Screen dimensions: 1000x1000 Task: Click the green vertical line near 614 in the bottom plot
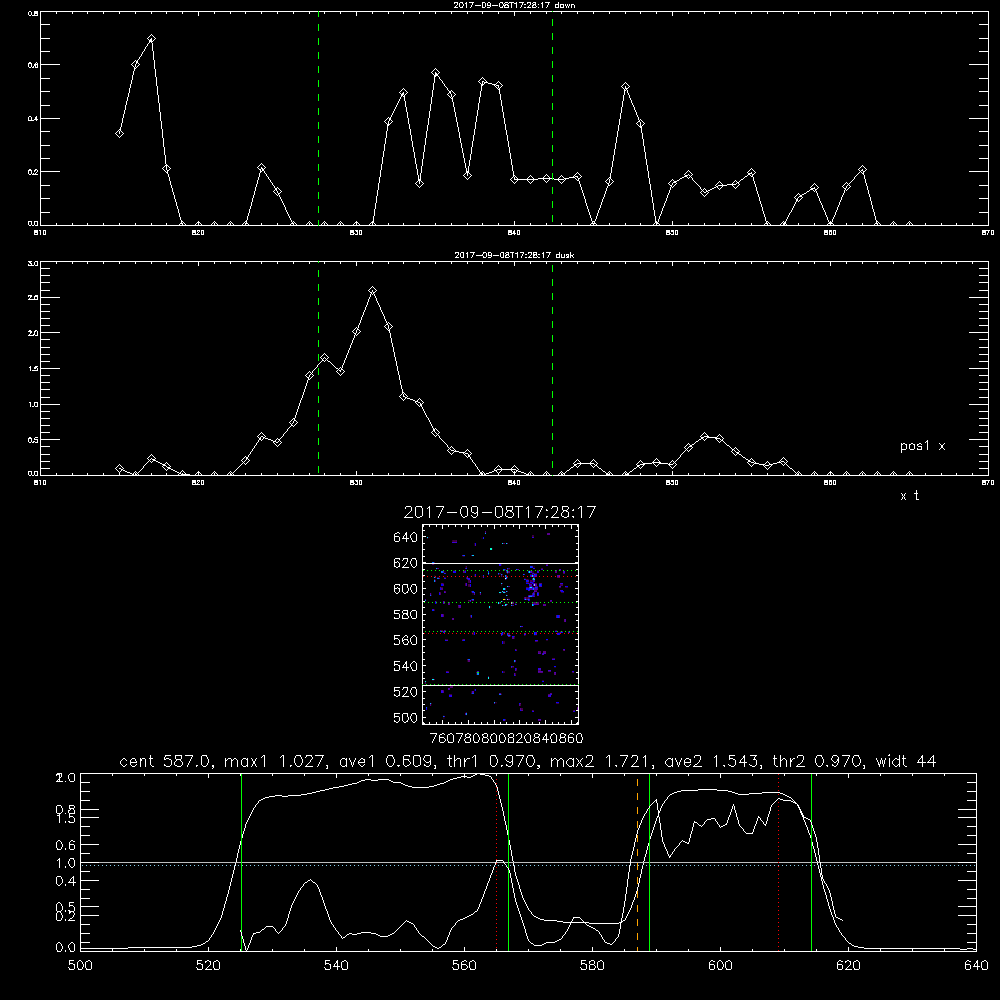[x=811, y=862]
